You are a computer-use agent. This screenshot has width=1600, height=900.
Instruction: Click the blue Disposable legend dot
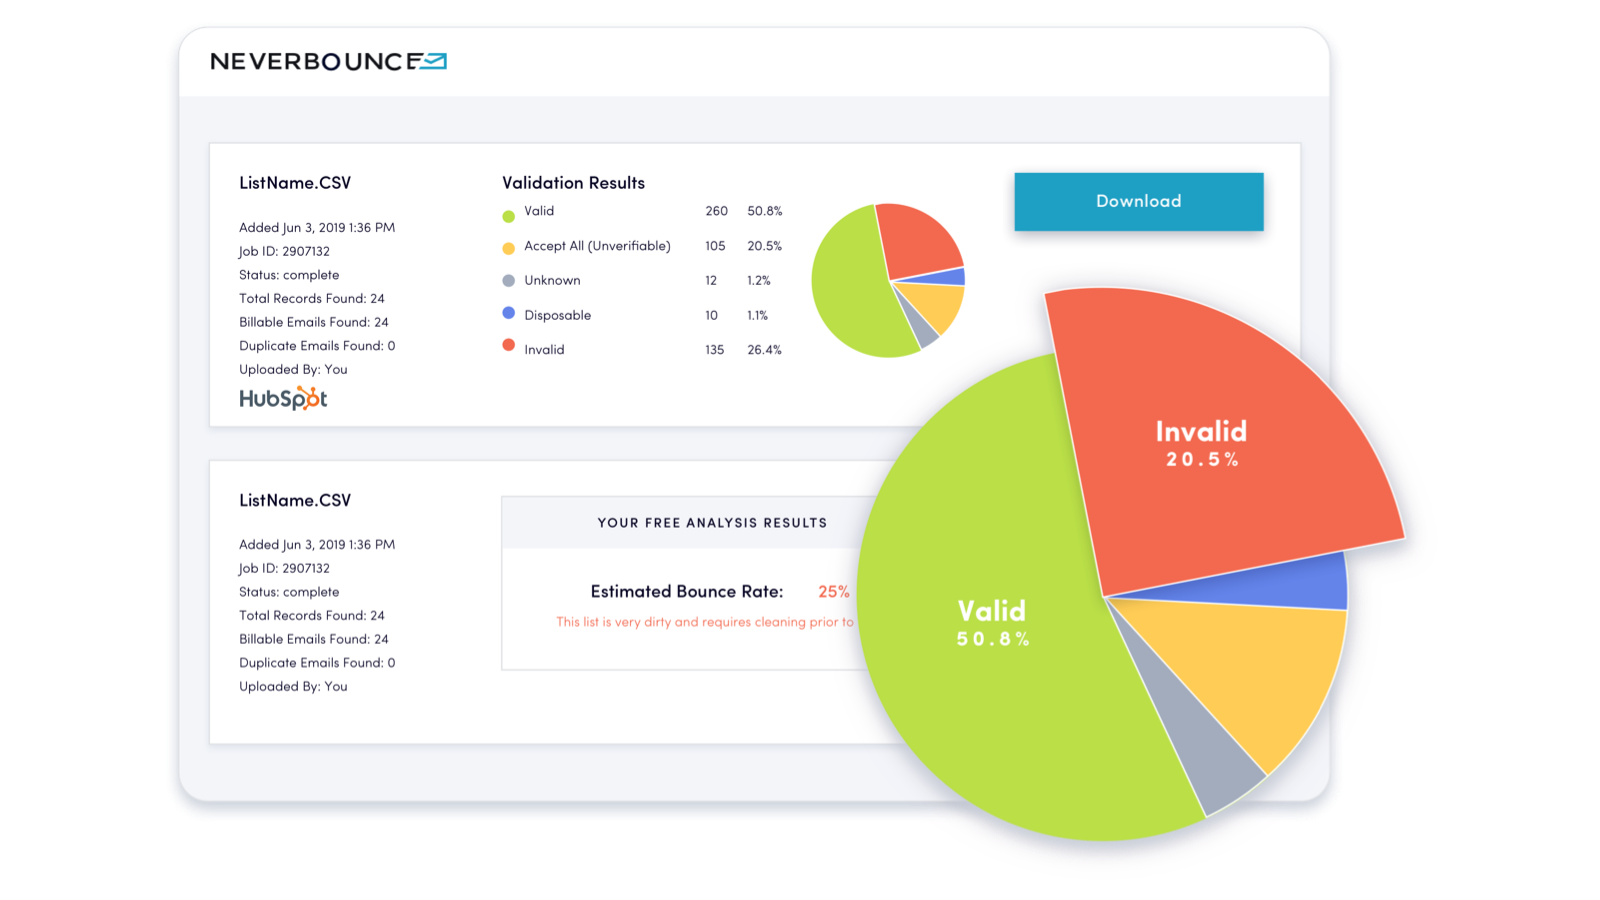pos(508,315)
